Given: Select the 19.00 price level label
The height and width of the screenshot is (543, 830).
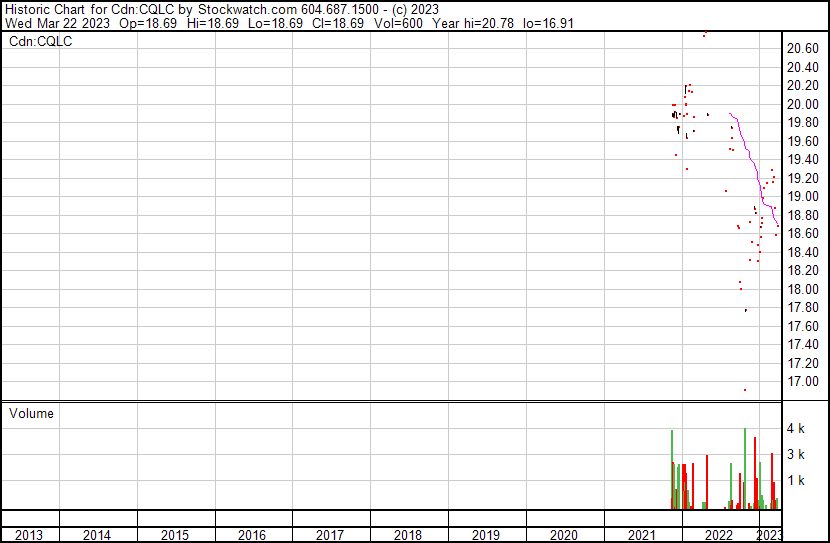Looking at the screenshot, I should pyautogui.click(x=805, y=196).
